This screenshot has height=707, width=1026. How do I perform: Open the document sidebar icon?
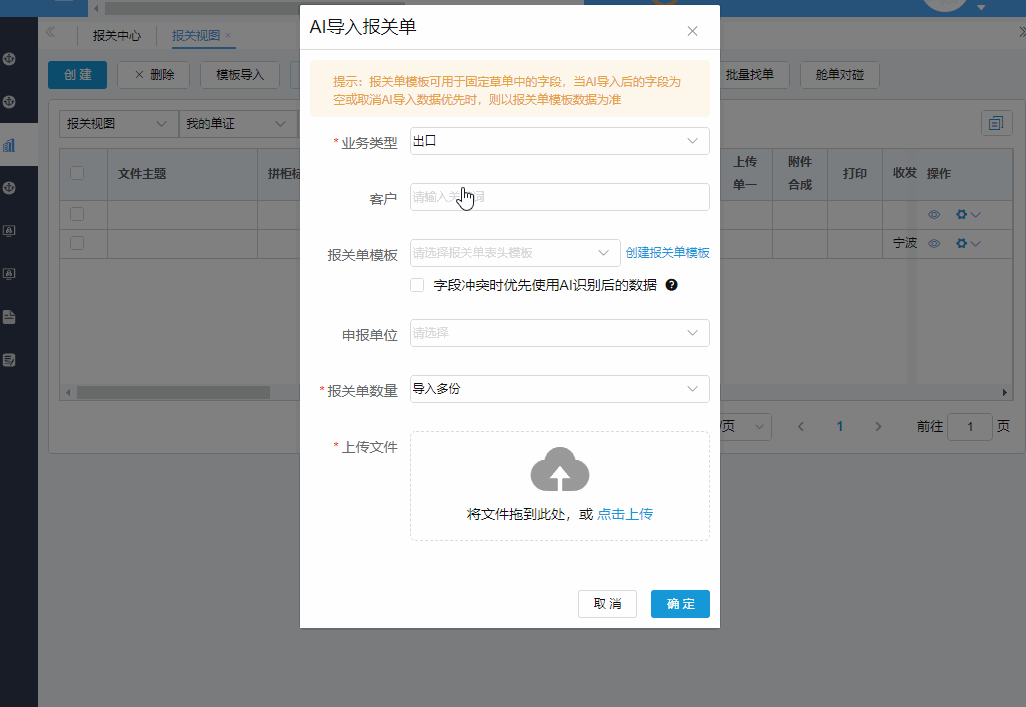tap(9, 317)
